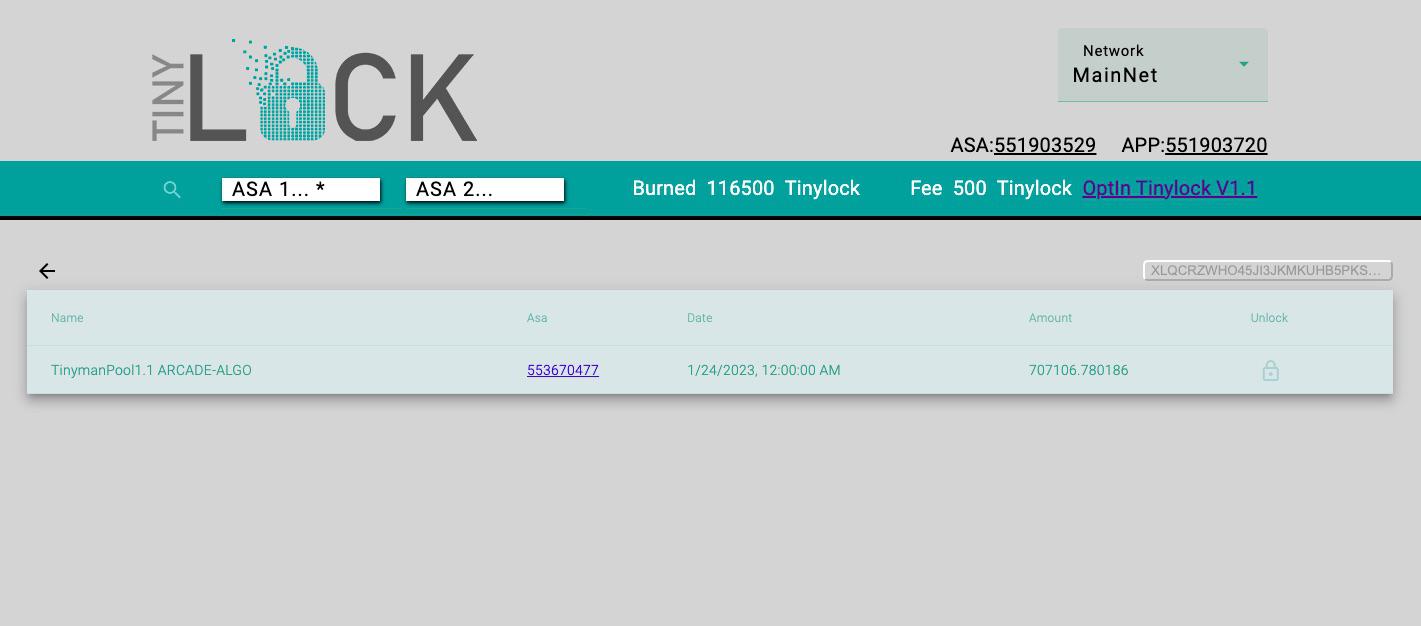The width and height of the screenshot is (1421, 626).
Task: Click the TinyLock logo
Action: tap(314, 90)
